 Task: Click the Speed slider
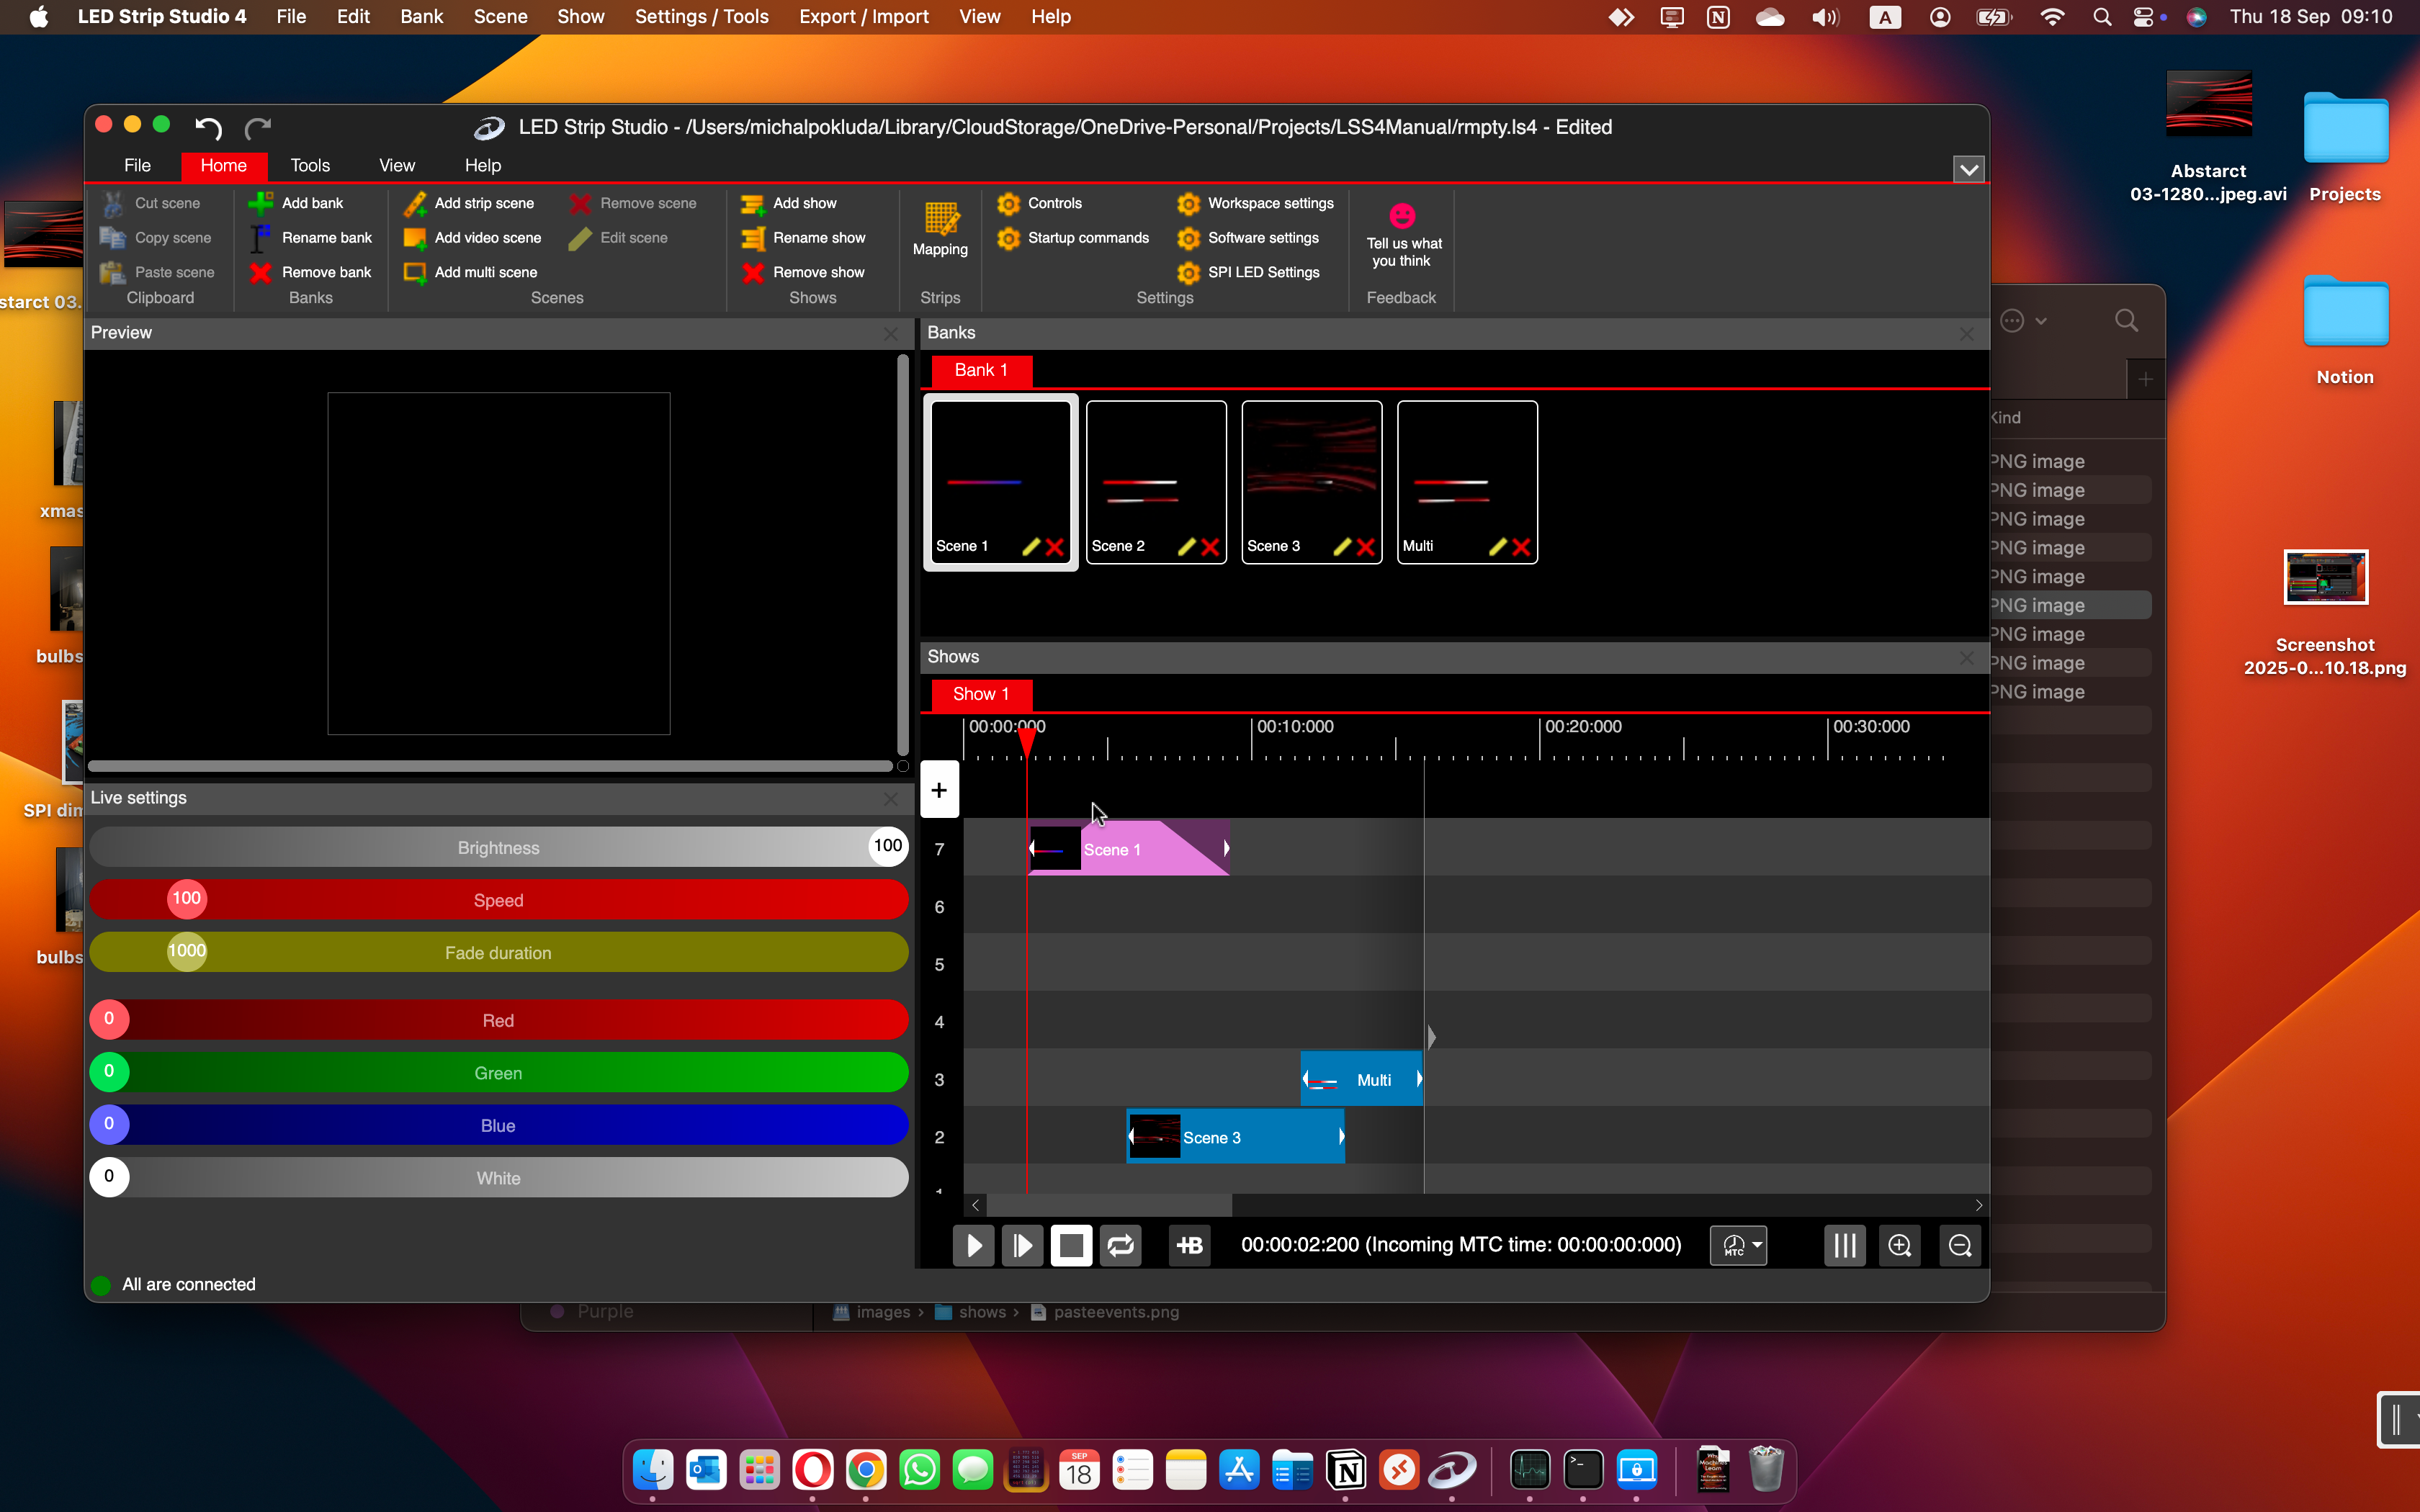(499, 900)
